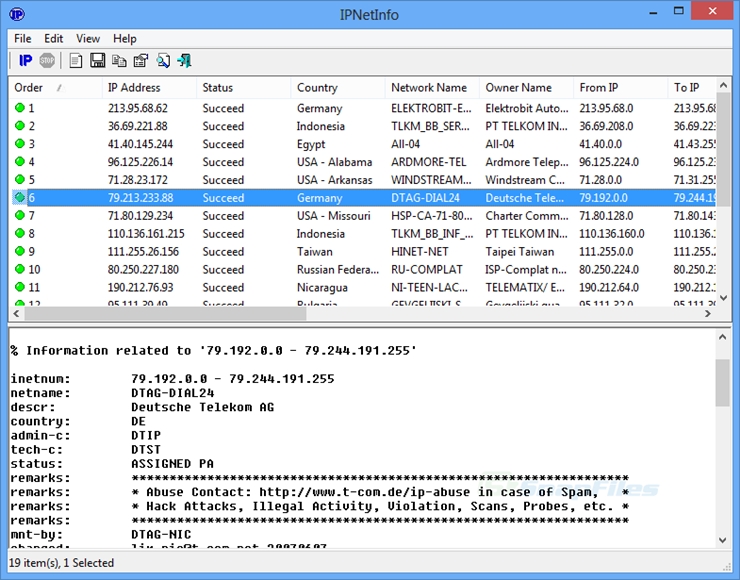Select IP address 71.80.129.234
The height and width of the screenshot is (580, 740).
[x=141, y=216]
